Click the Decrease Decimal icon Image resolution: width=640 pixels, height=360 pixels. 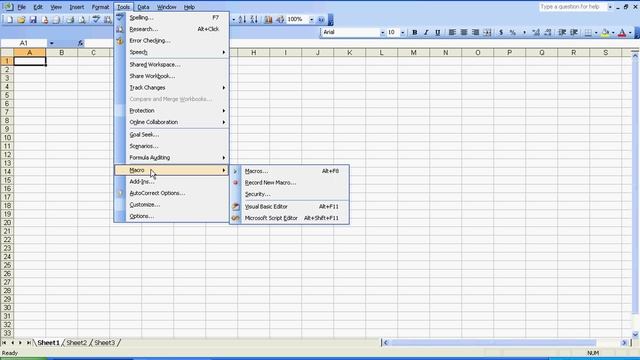(x=548, y=32)
